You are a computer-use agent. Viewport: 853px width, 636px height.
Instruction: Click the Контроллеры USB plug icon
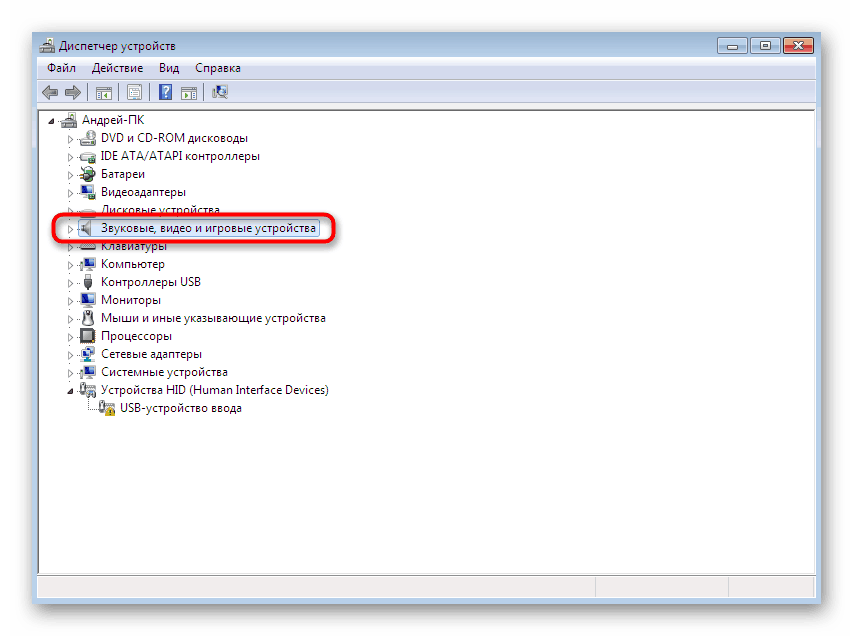coord(88,282)
